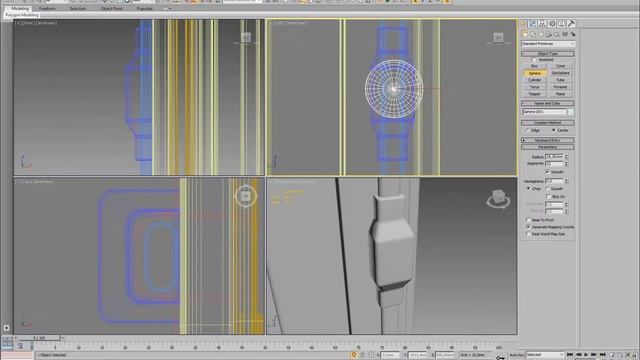Open the Hierarchy command panel tab
This screenshot has width=640, height=360.
542,24
